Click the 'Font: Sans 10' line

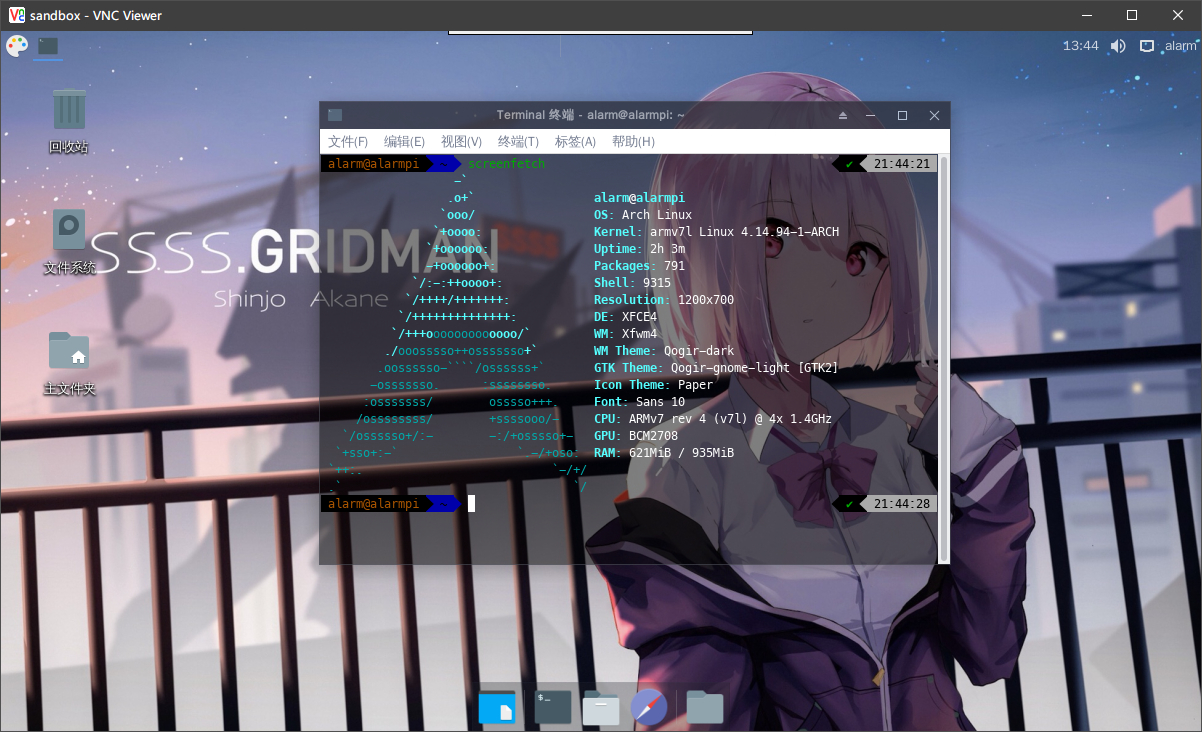click(639, 402)
